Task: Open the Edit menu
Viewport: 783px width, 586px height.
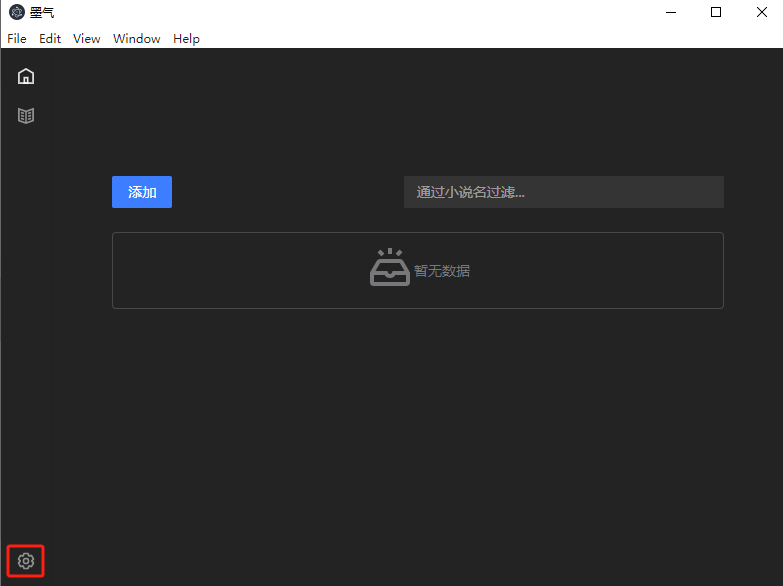Action: pos(50,38)
